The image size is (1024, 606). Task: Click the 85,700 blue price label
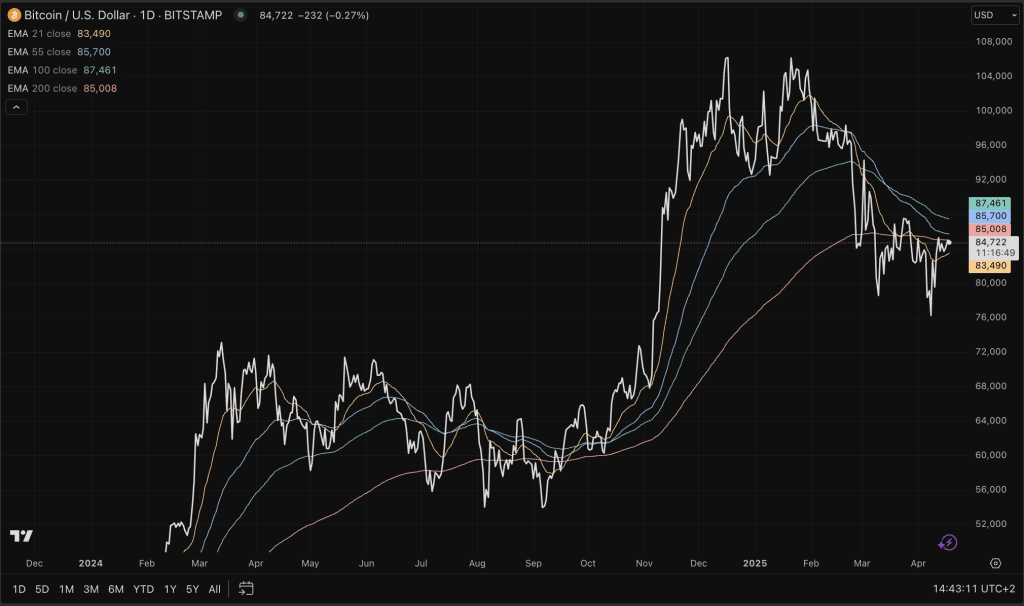point(990,216)
